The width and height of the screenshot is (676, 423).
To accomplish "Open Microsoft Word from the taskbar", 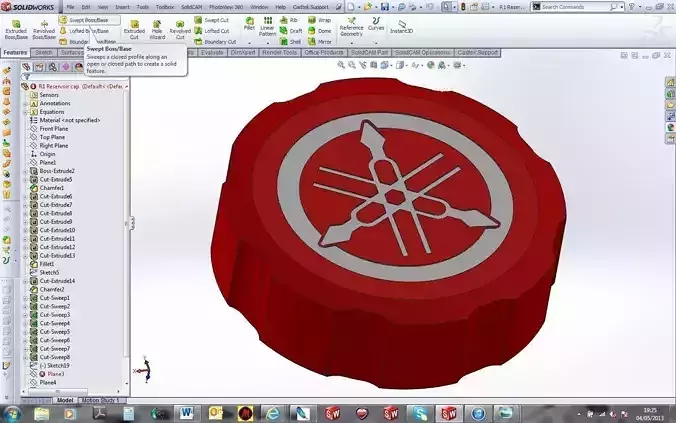I will [187, 414].
